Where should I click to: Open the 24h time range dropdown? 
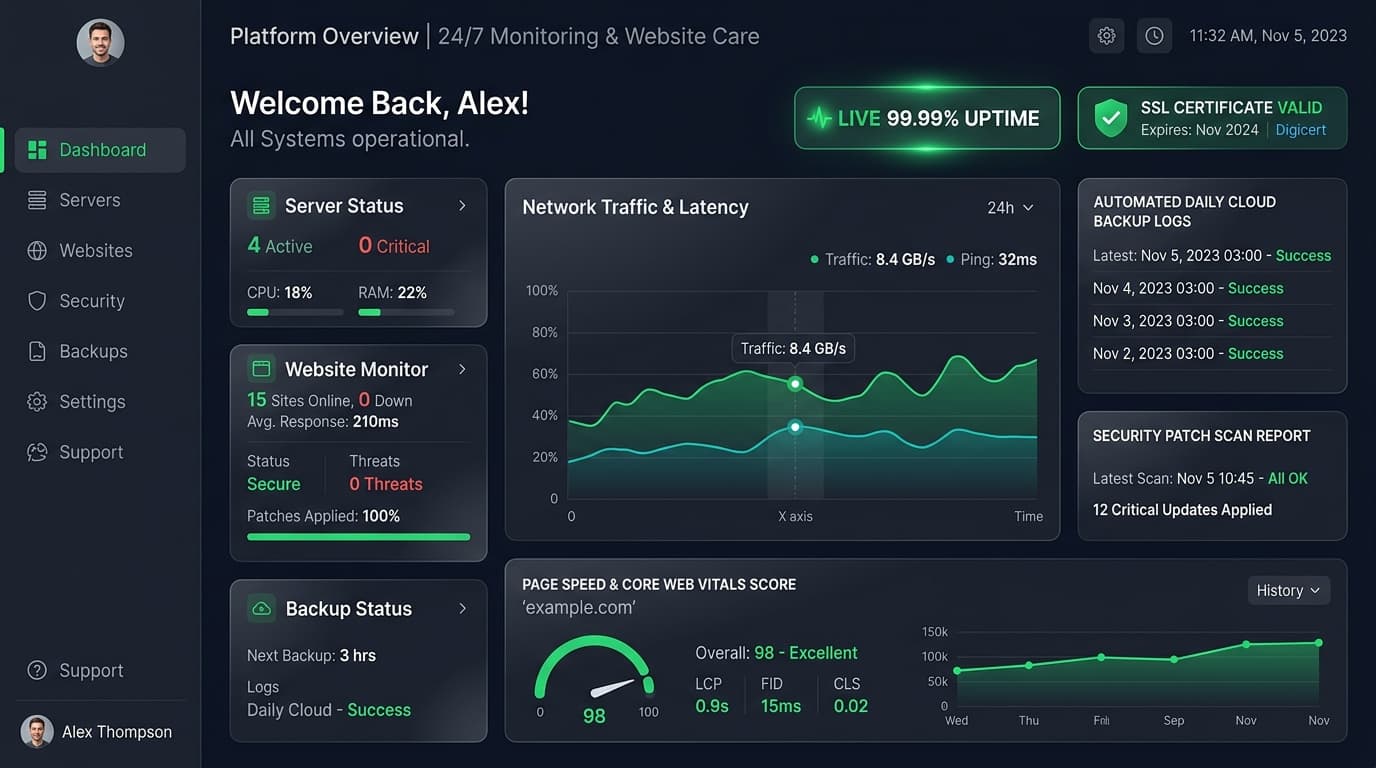pyautogui.click(x=1010, y=208)
